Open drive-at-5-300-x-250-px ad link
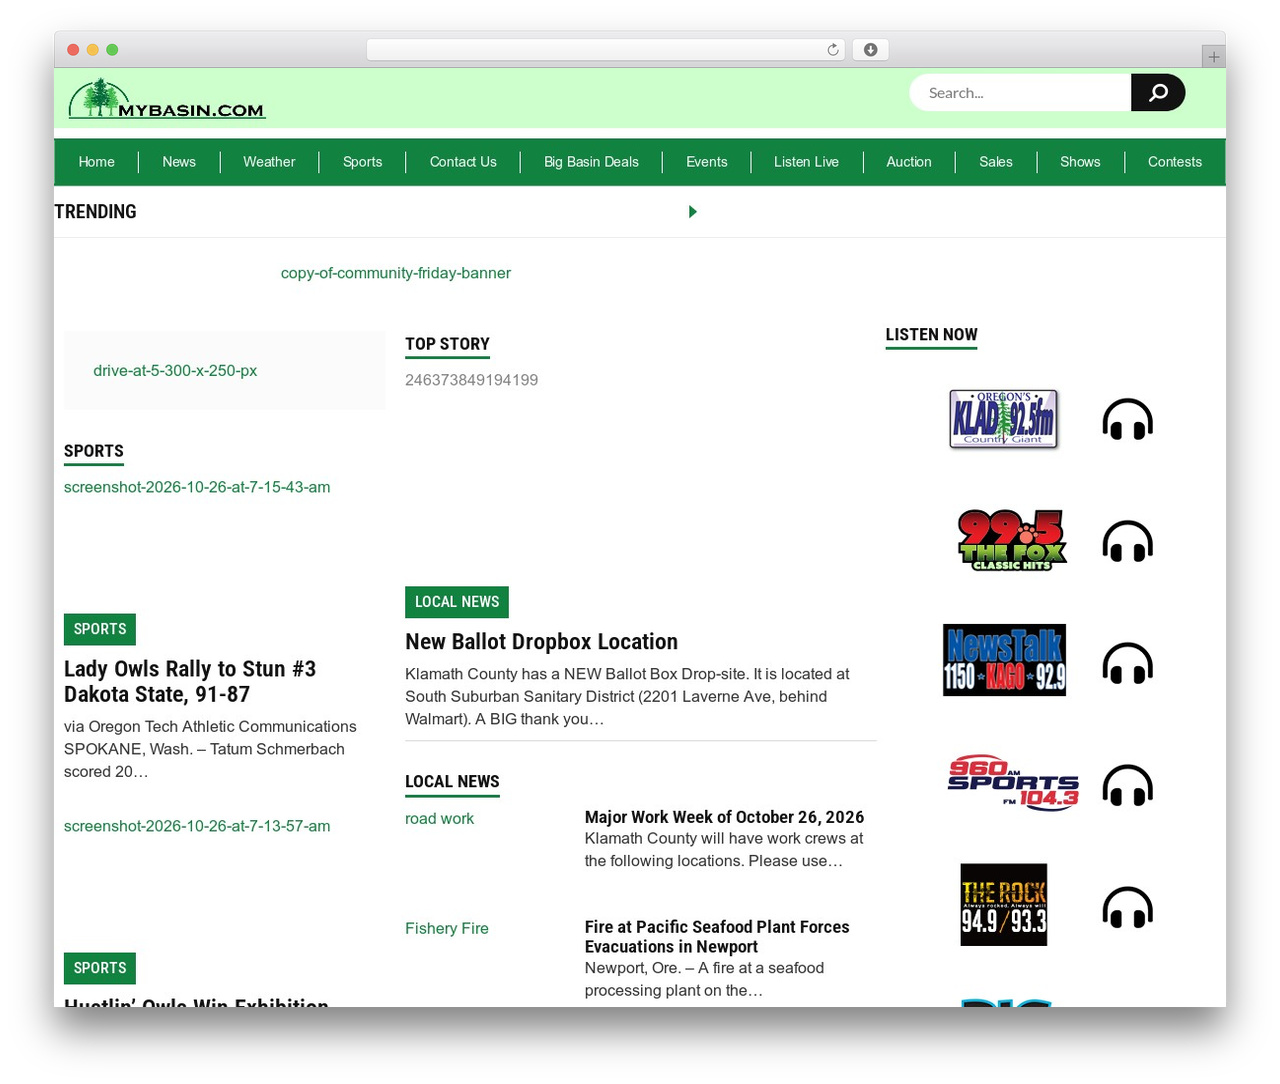The width and height of the screenshot is (1280, 1084). (x=175, y=370)
